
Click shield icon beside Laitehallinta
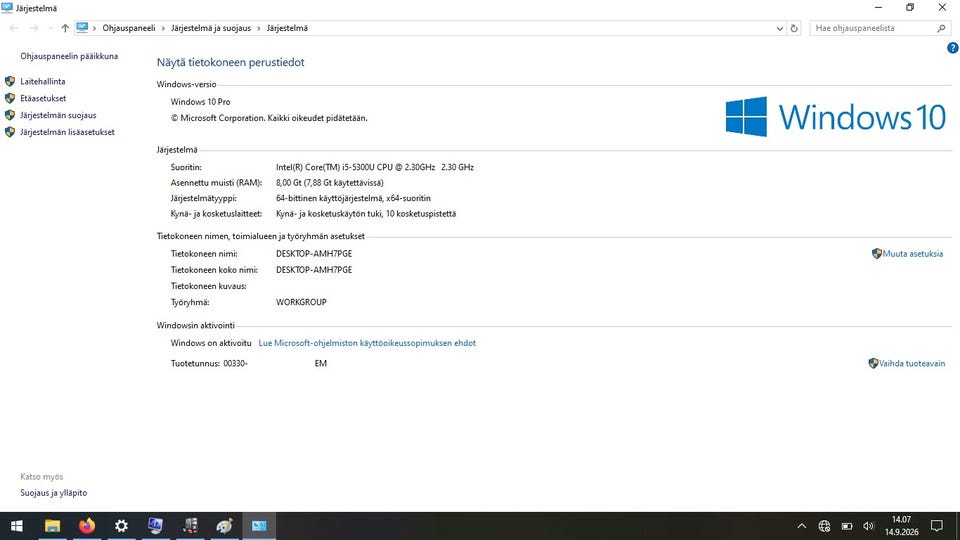click(10, 81)
